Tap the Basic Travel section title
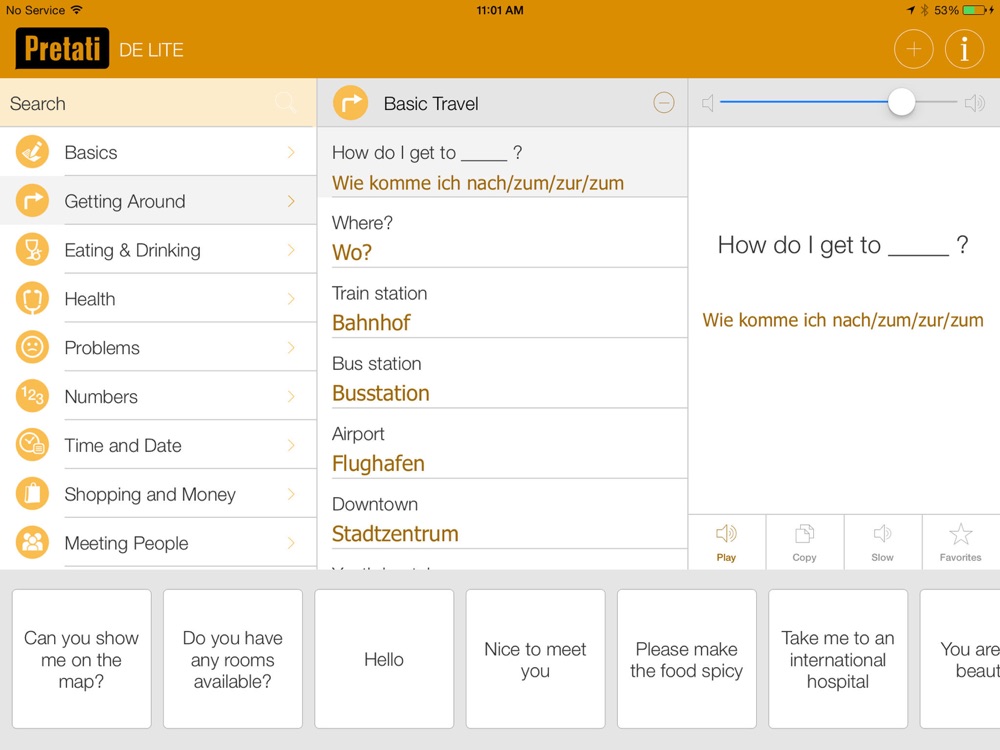1000x750 pixels. click(431, 103)
